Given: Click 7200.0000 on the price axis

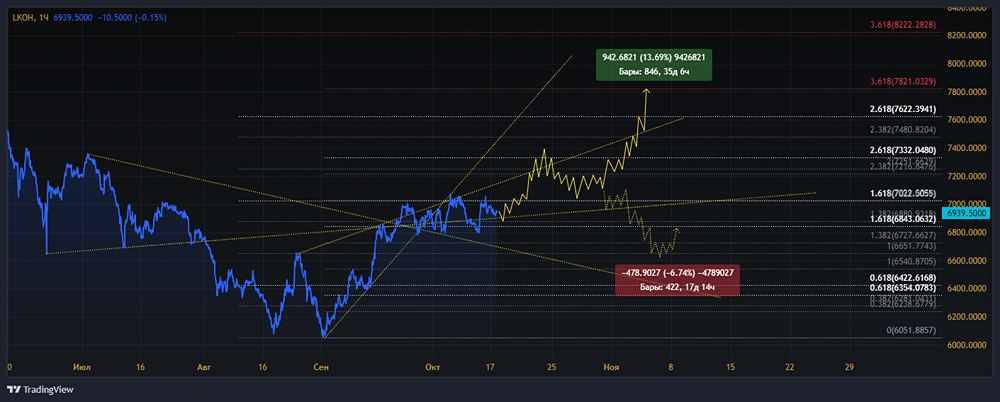Looking at the screenshot, I should (x=969, y=176).
